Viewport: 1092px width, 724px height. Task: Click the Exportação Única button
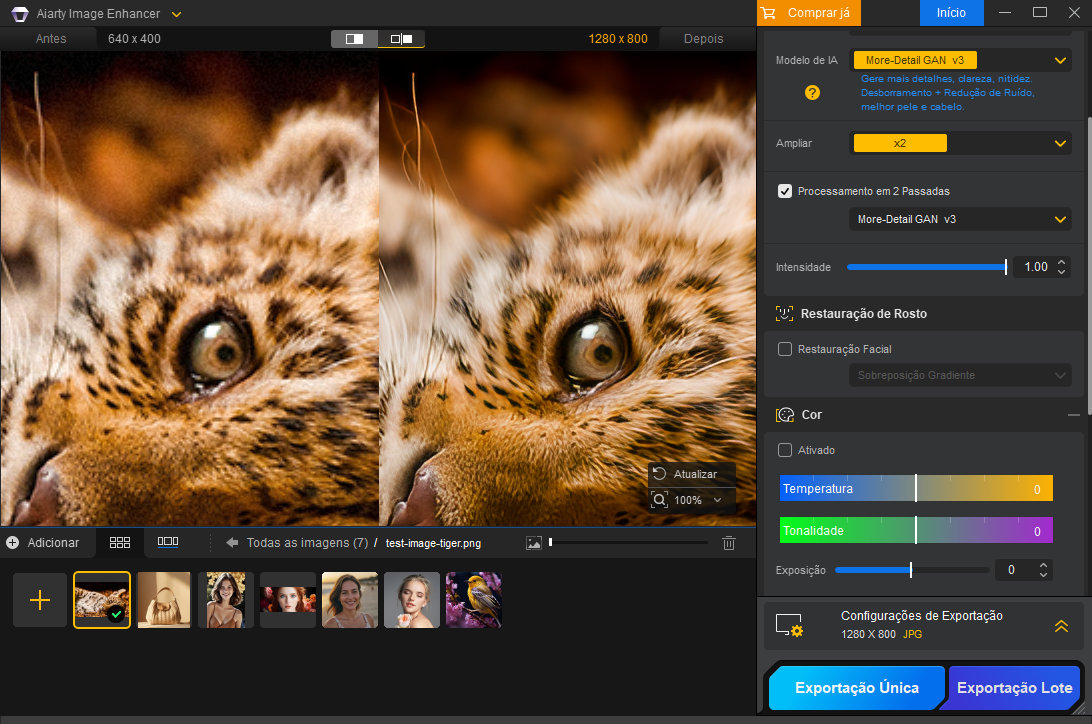[x=857, y=688]
